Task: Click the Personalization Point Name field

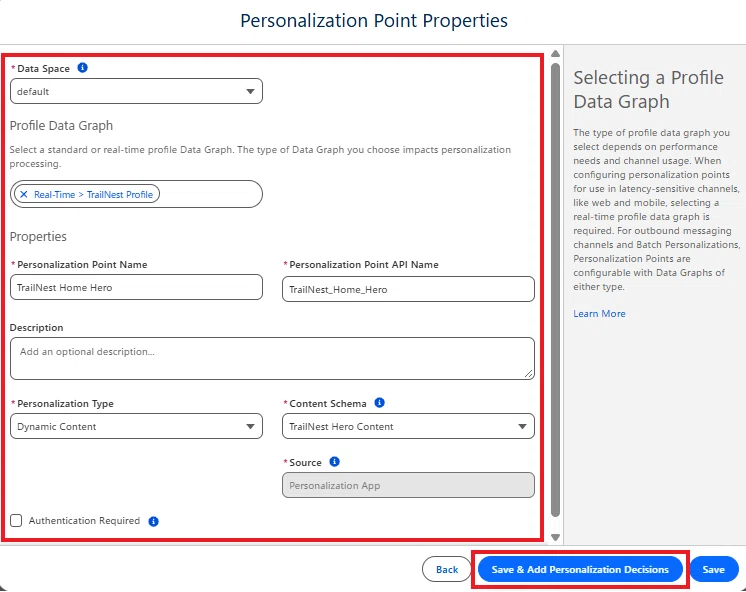Action: tap(136, 287)
